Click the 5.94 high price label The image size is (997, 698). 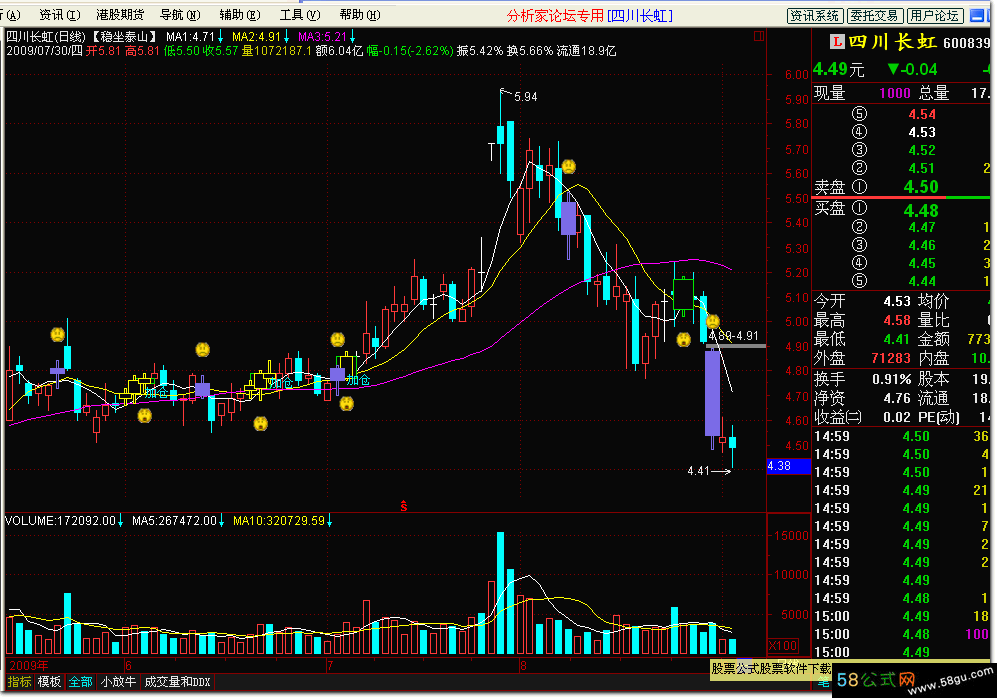click(525, 97)
